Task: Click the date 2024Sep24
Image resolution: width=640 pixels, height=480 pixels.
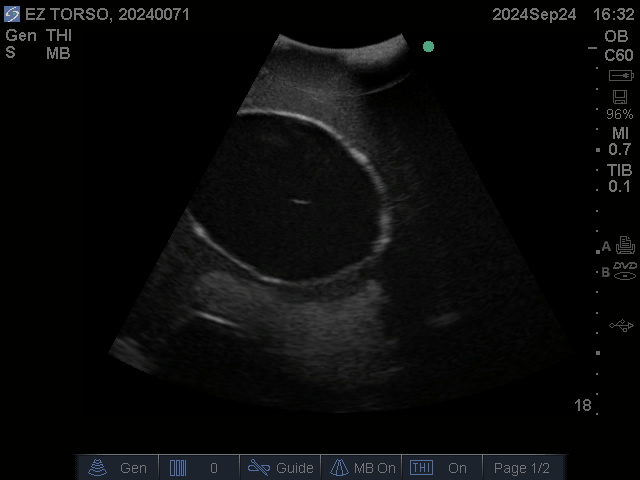Action: pos(534,15)
